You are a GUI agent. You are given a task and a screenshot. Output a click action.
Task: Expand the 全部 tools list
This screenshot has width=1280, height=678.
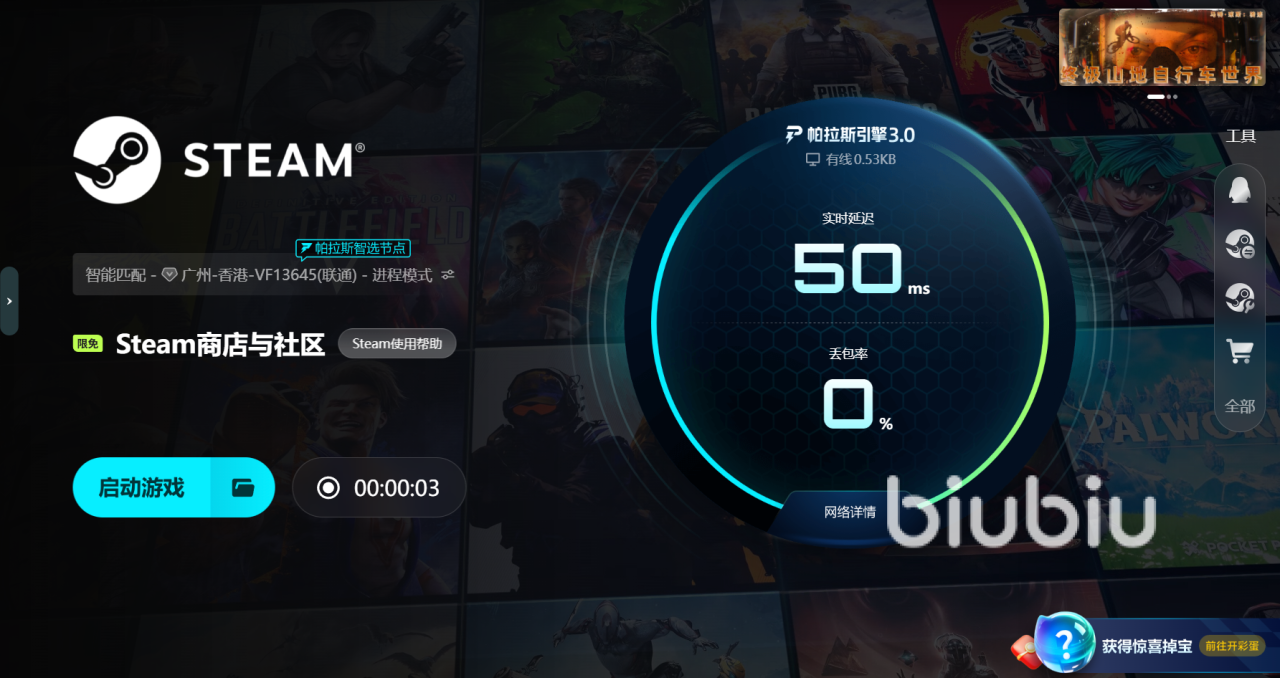(1240, 406)
